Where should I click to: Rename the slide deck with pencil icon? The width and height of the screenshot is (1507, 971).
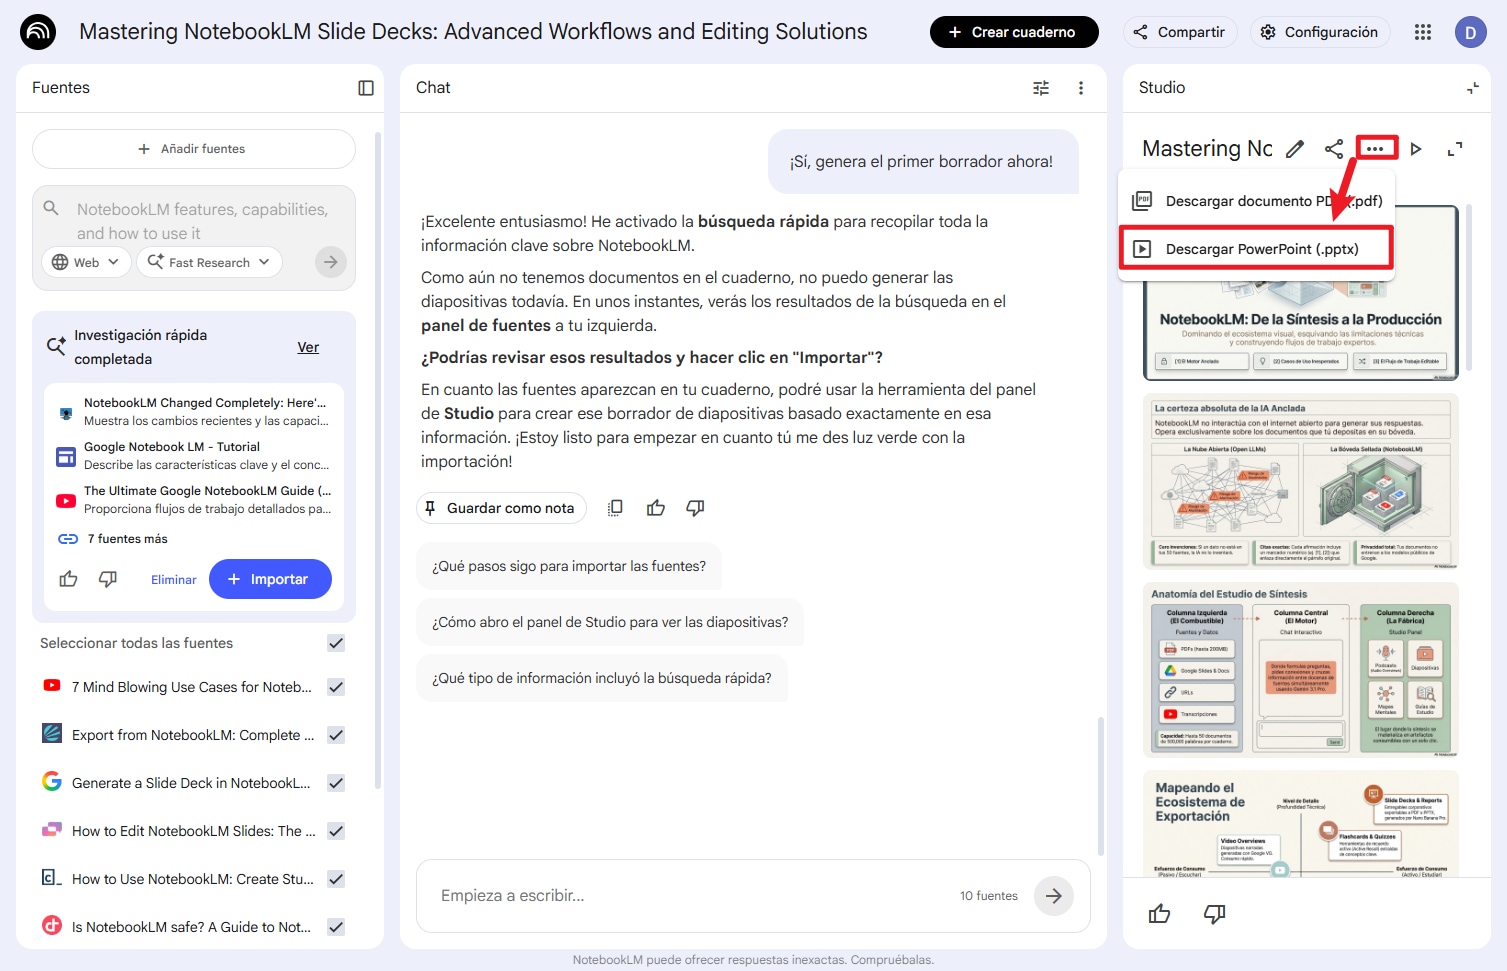click(x=1295, y=149)
